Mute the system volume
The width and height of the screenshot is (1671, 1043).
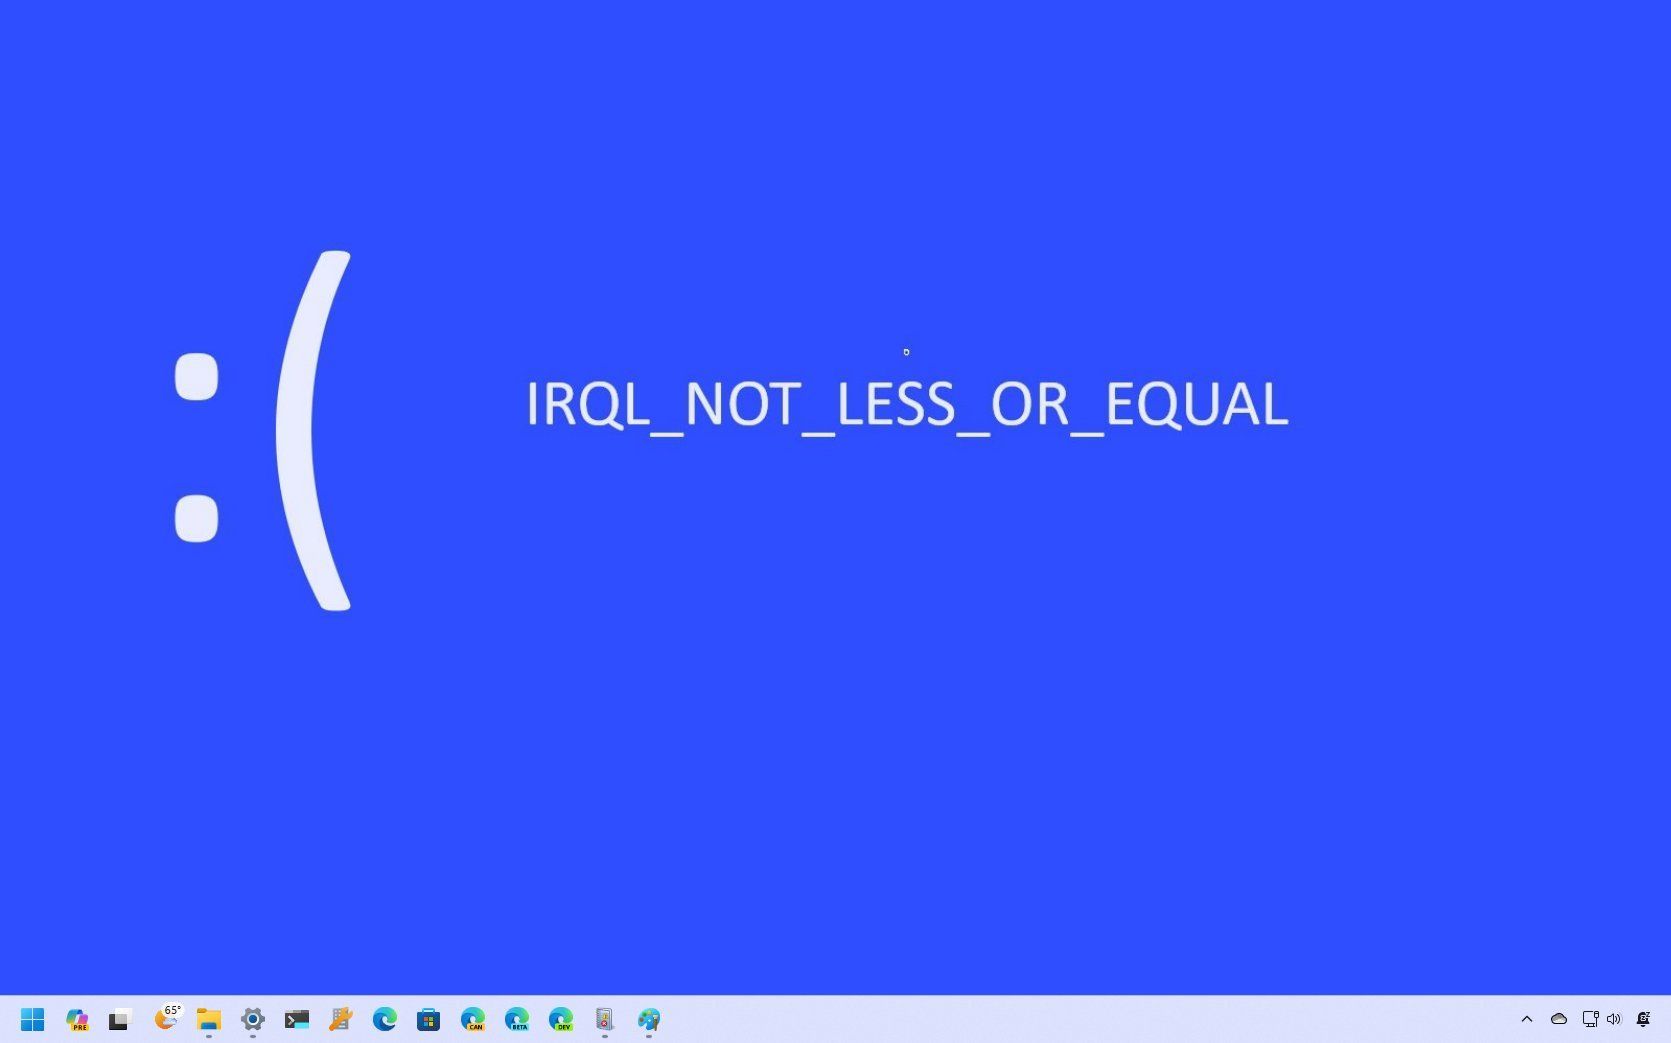[1613, 1019]
